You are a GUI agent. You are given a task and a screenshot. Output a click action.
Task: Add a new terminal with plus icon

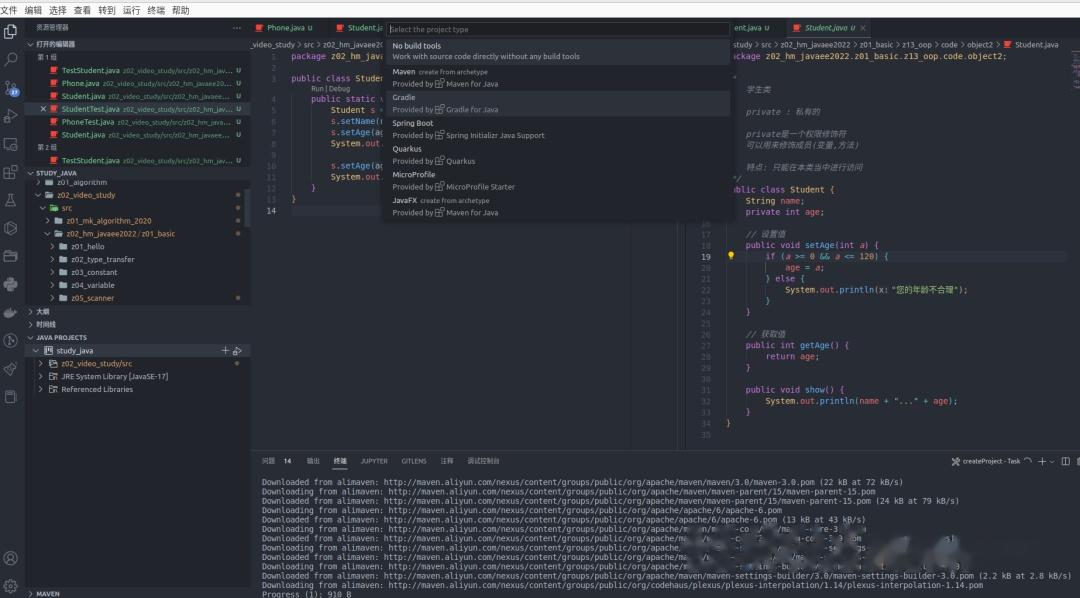coord(1041,461)
